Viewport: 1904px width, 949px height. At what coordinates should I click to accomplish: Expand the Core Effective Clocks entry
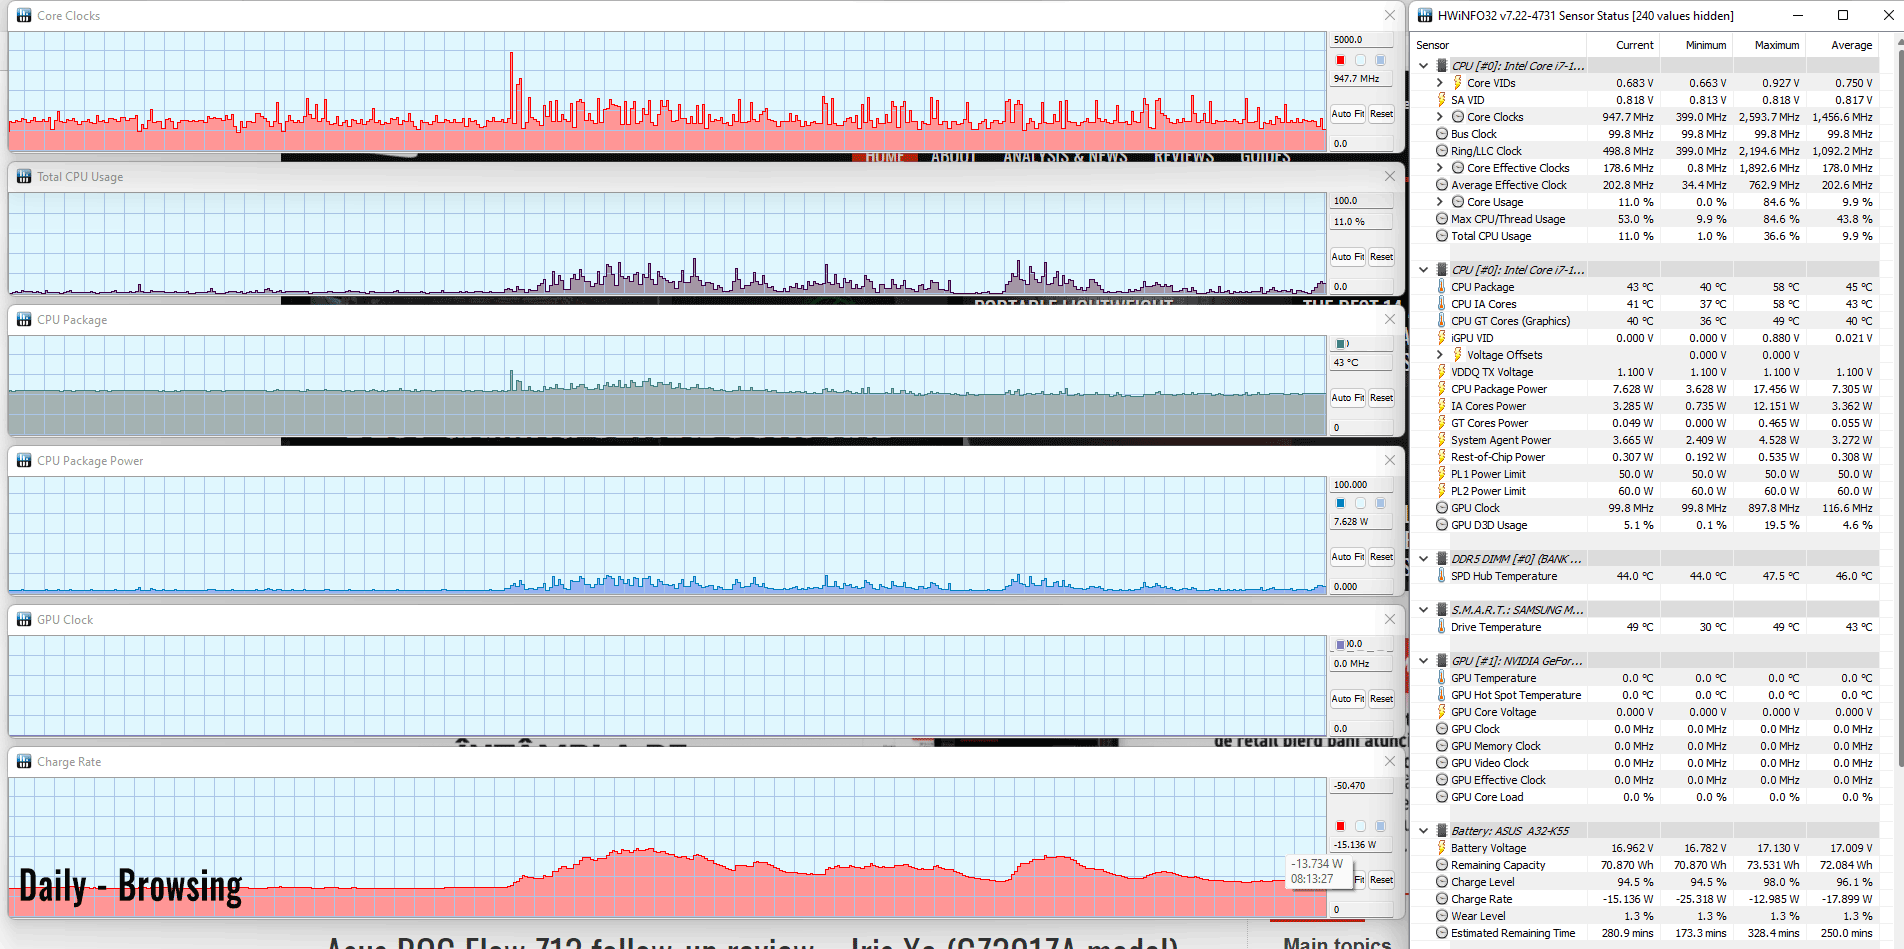click(x=1440, y=167)
